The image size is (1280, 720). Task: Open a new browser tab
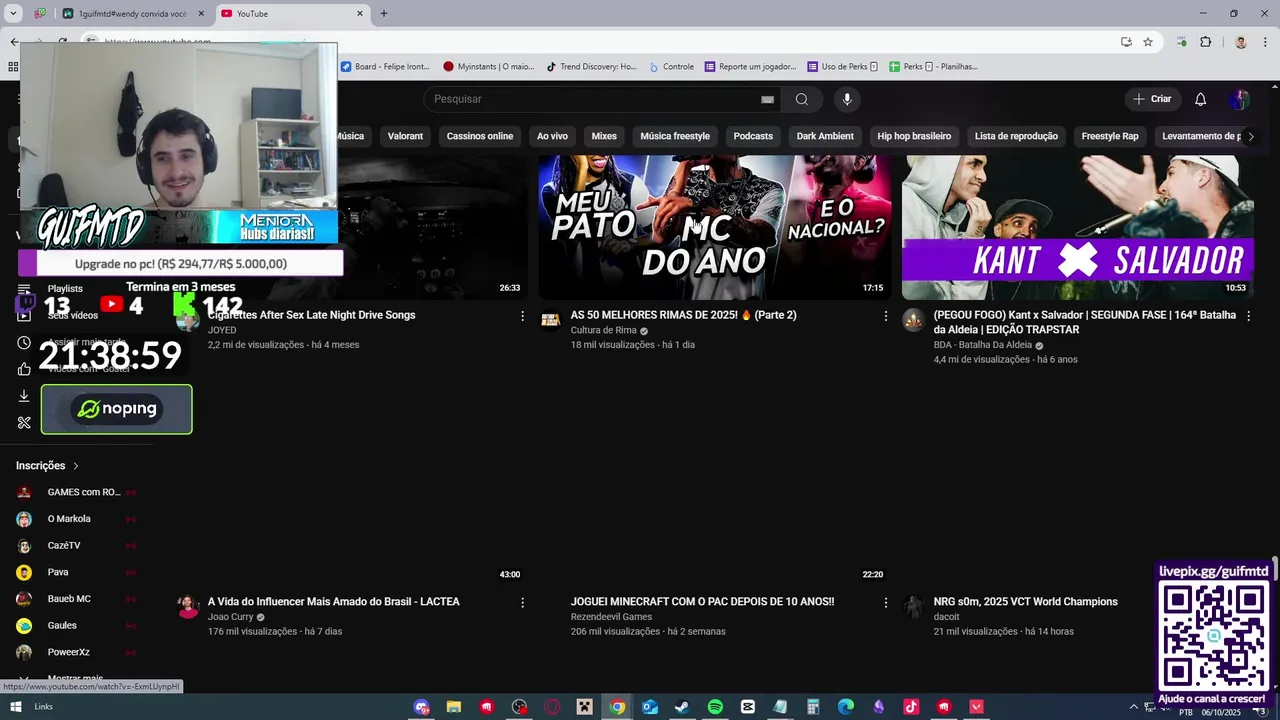pos(383,14)
